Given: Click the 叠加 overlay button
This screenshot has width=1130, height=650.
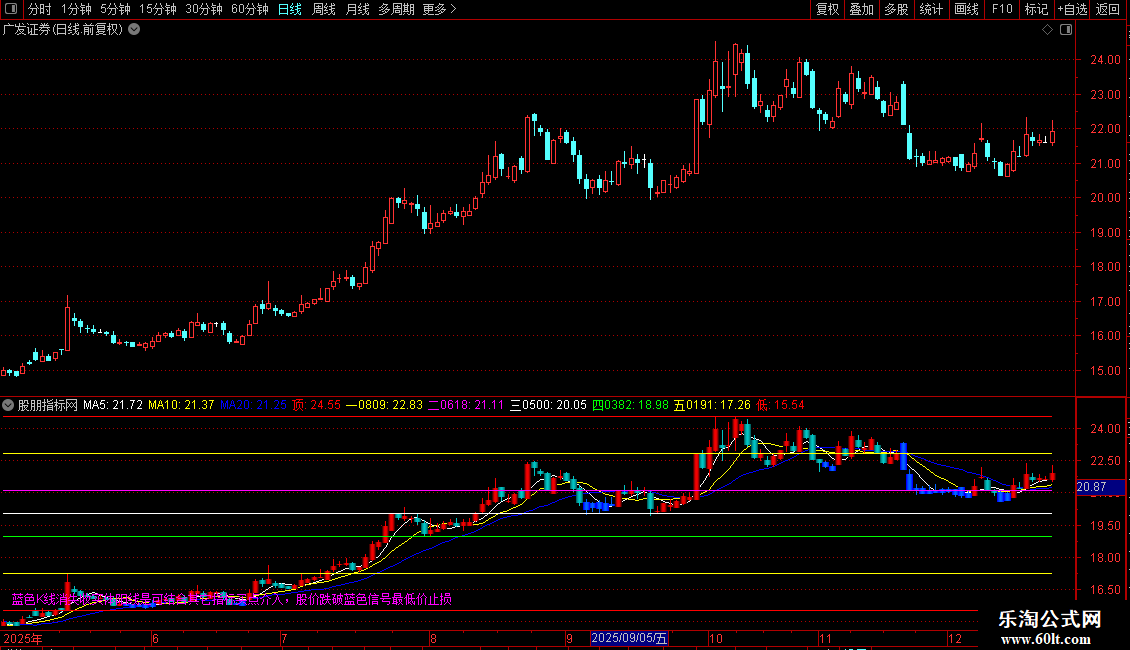Looking at the screenshot, I should [861, 9].
